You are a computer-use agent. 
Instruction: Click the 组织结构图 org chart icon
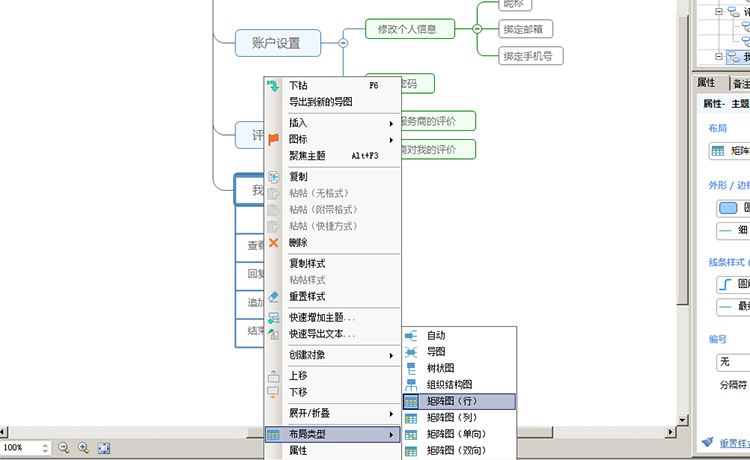pos(411,384)
